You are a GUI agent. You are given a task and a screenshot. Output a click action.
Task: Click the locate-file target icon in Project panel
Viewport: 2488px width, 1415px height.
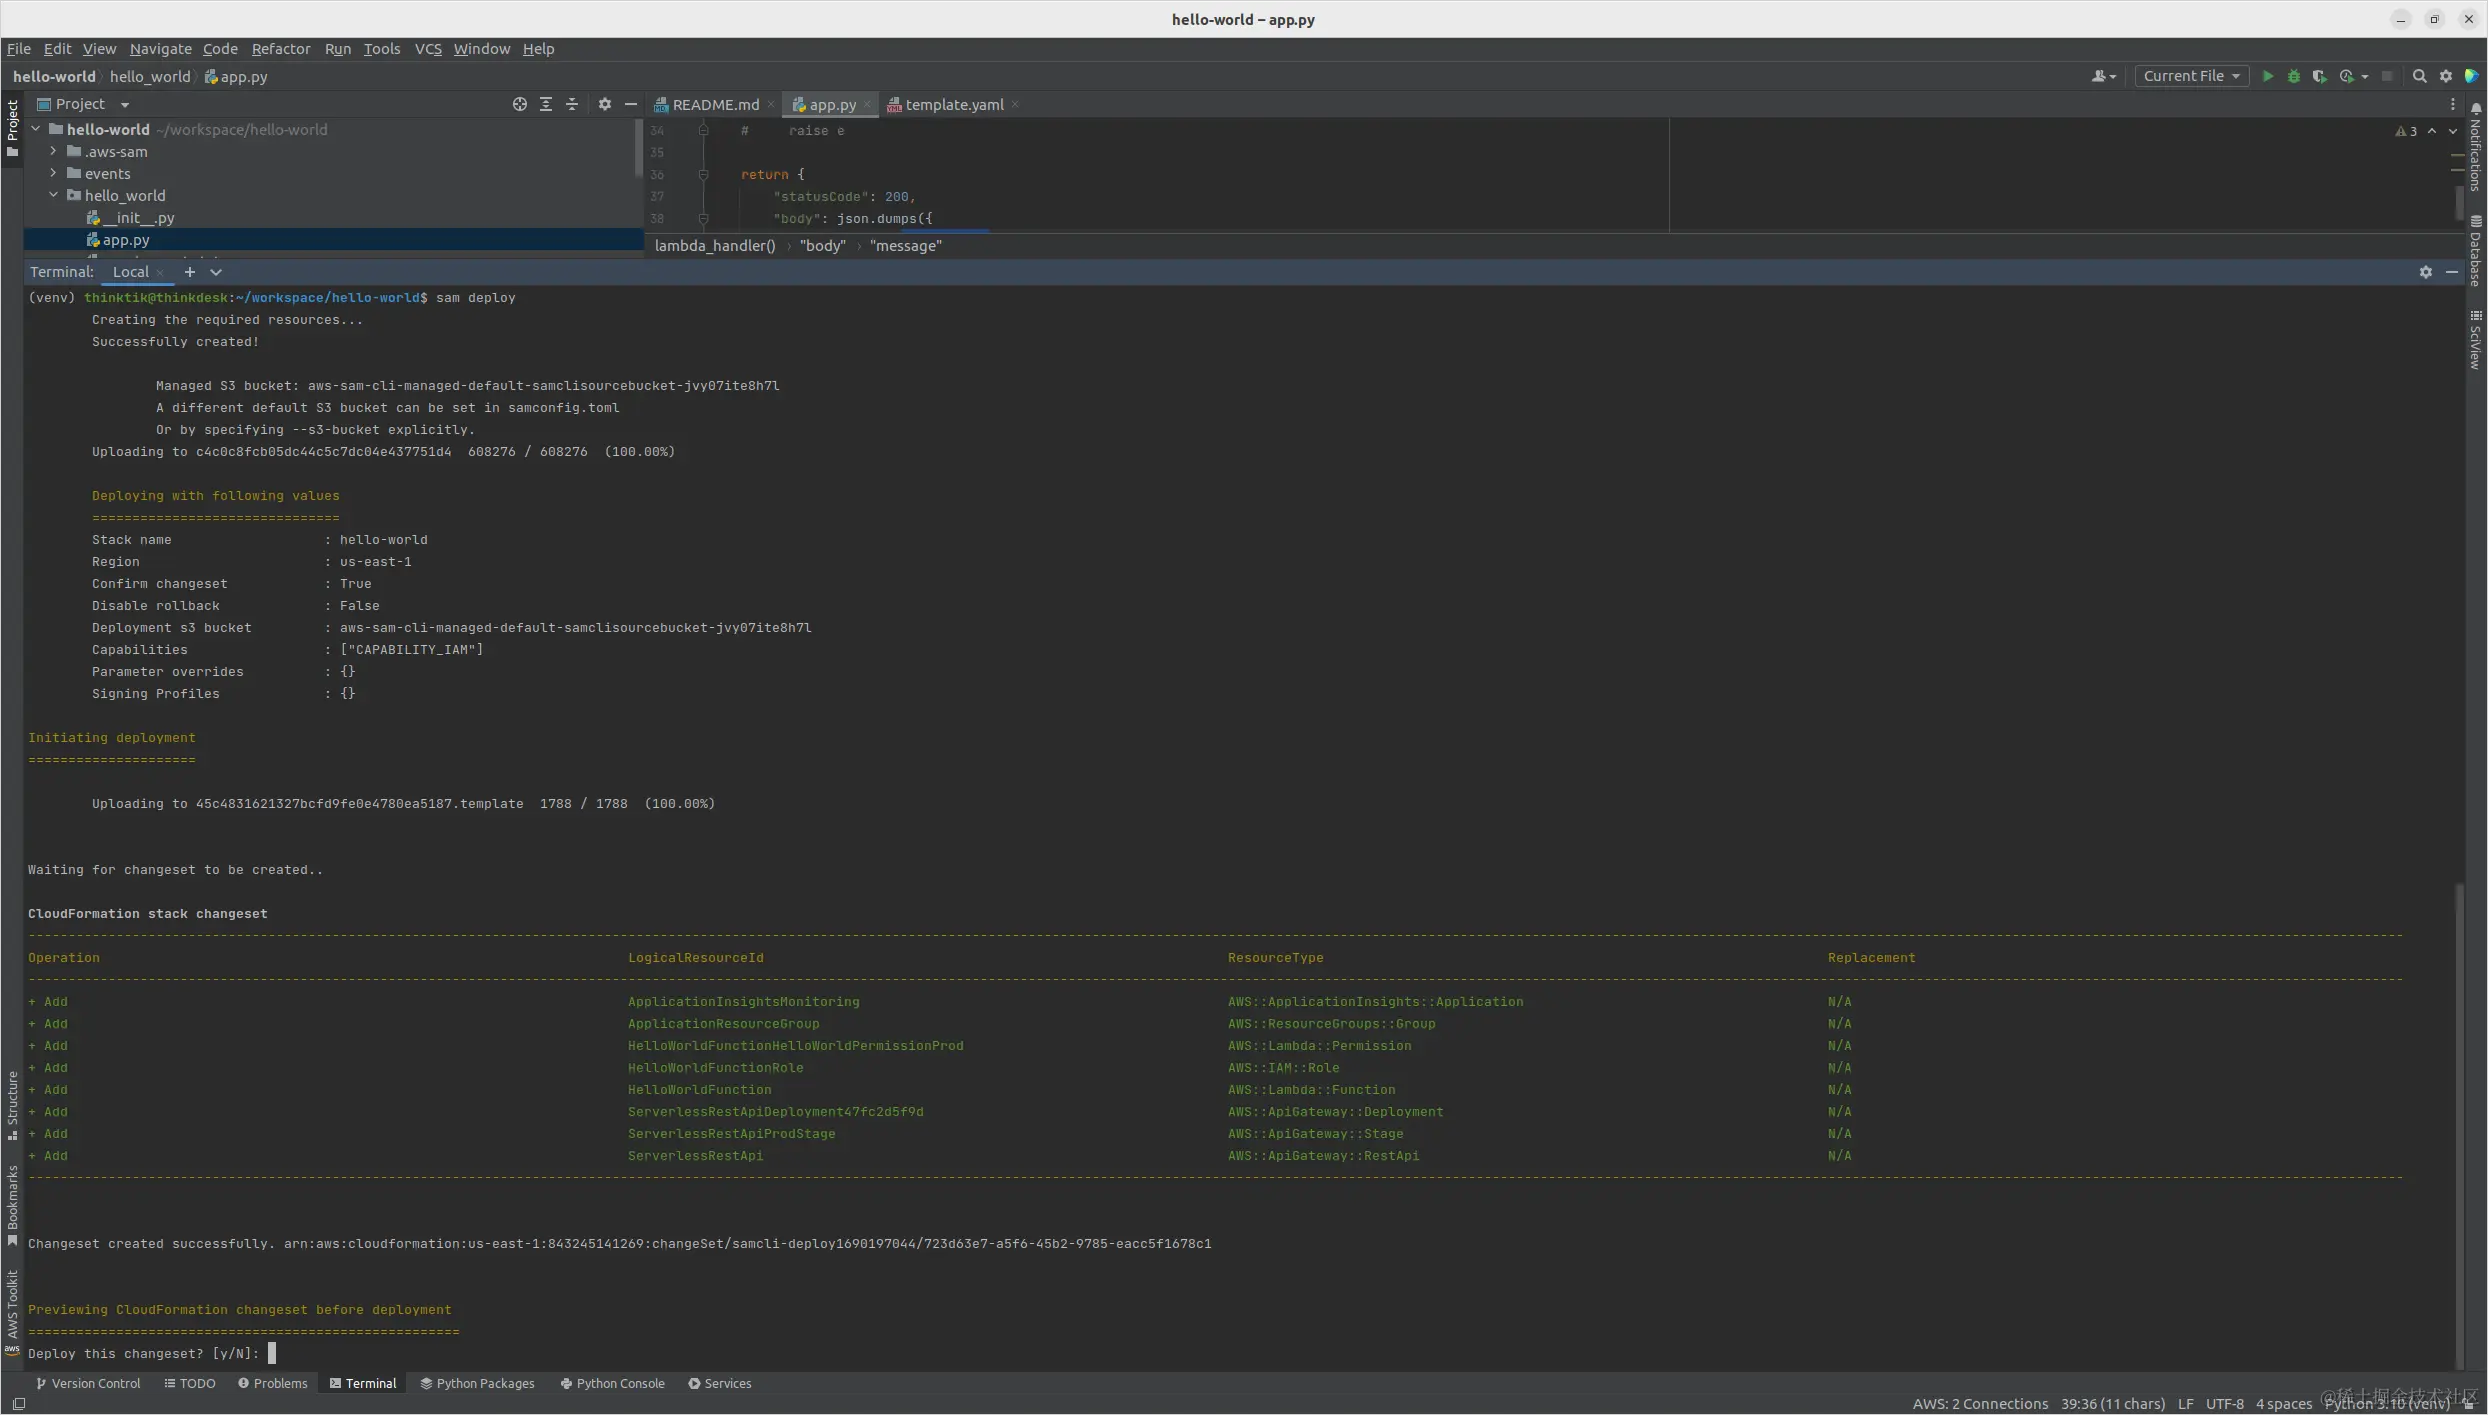[519, 104]
